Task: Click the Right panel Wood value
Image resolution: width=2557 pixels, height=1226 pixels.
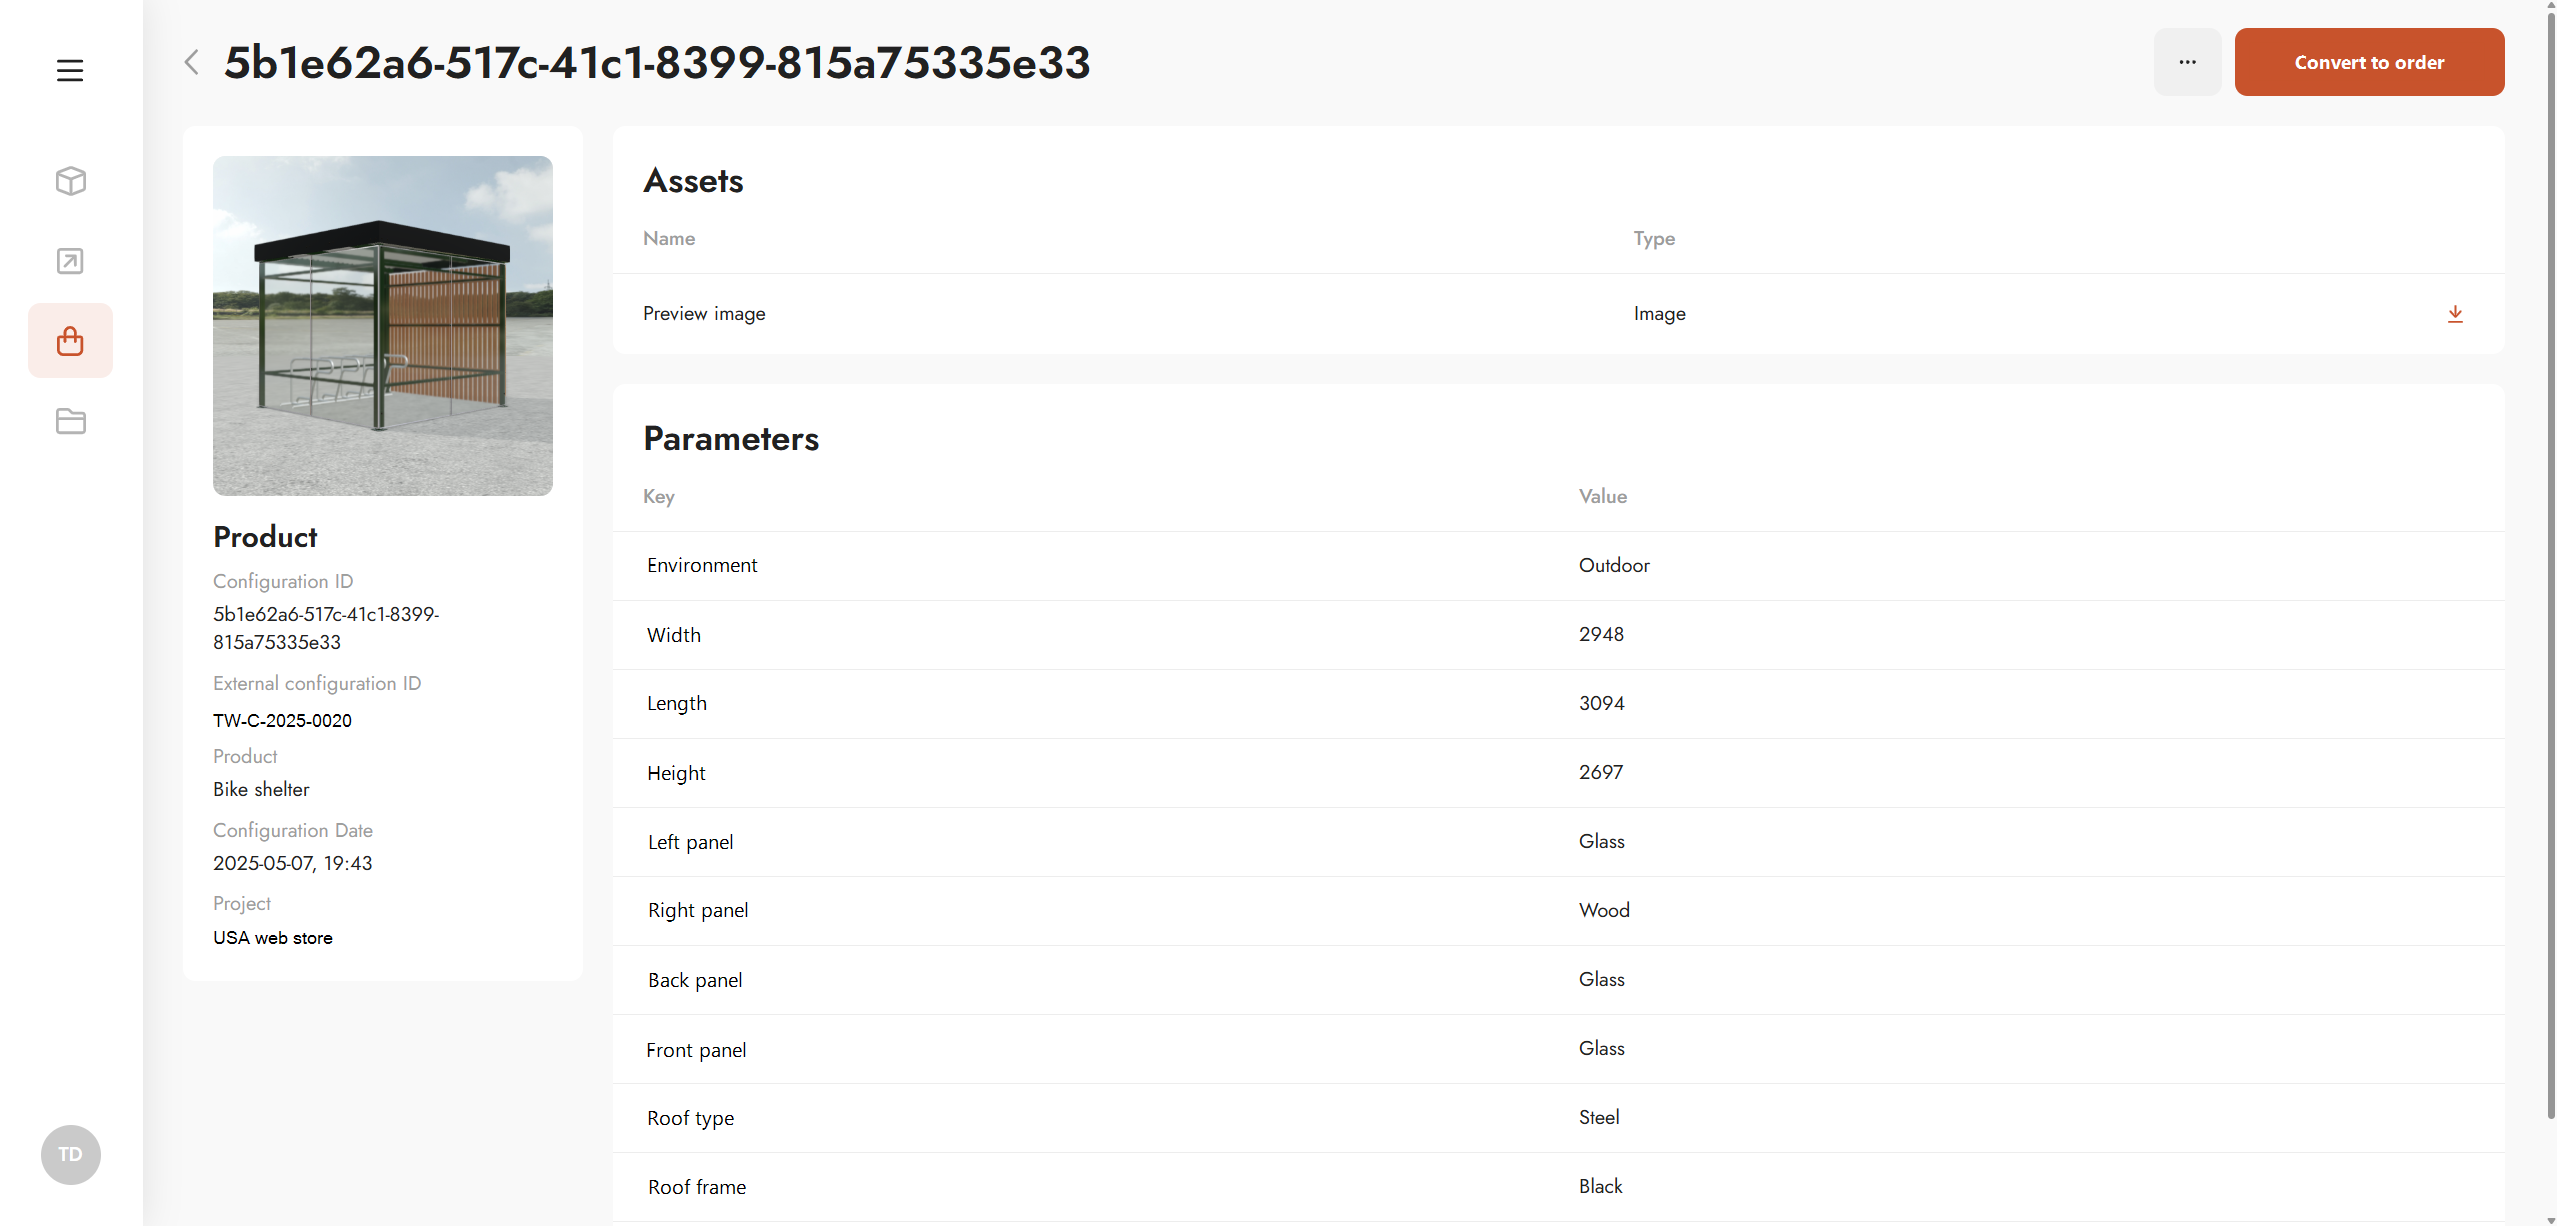Action: [x=1604, y=911]
